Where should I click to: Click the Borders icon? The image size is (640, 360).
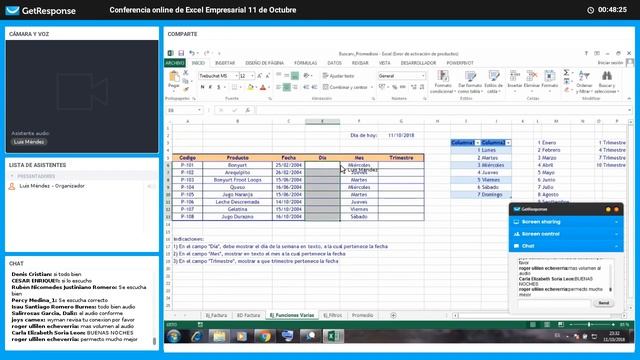(x=234, y=87)
